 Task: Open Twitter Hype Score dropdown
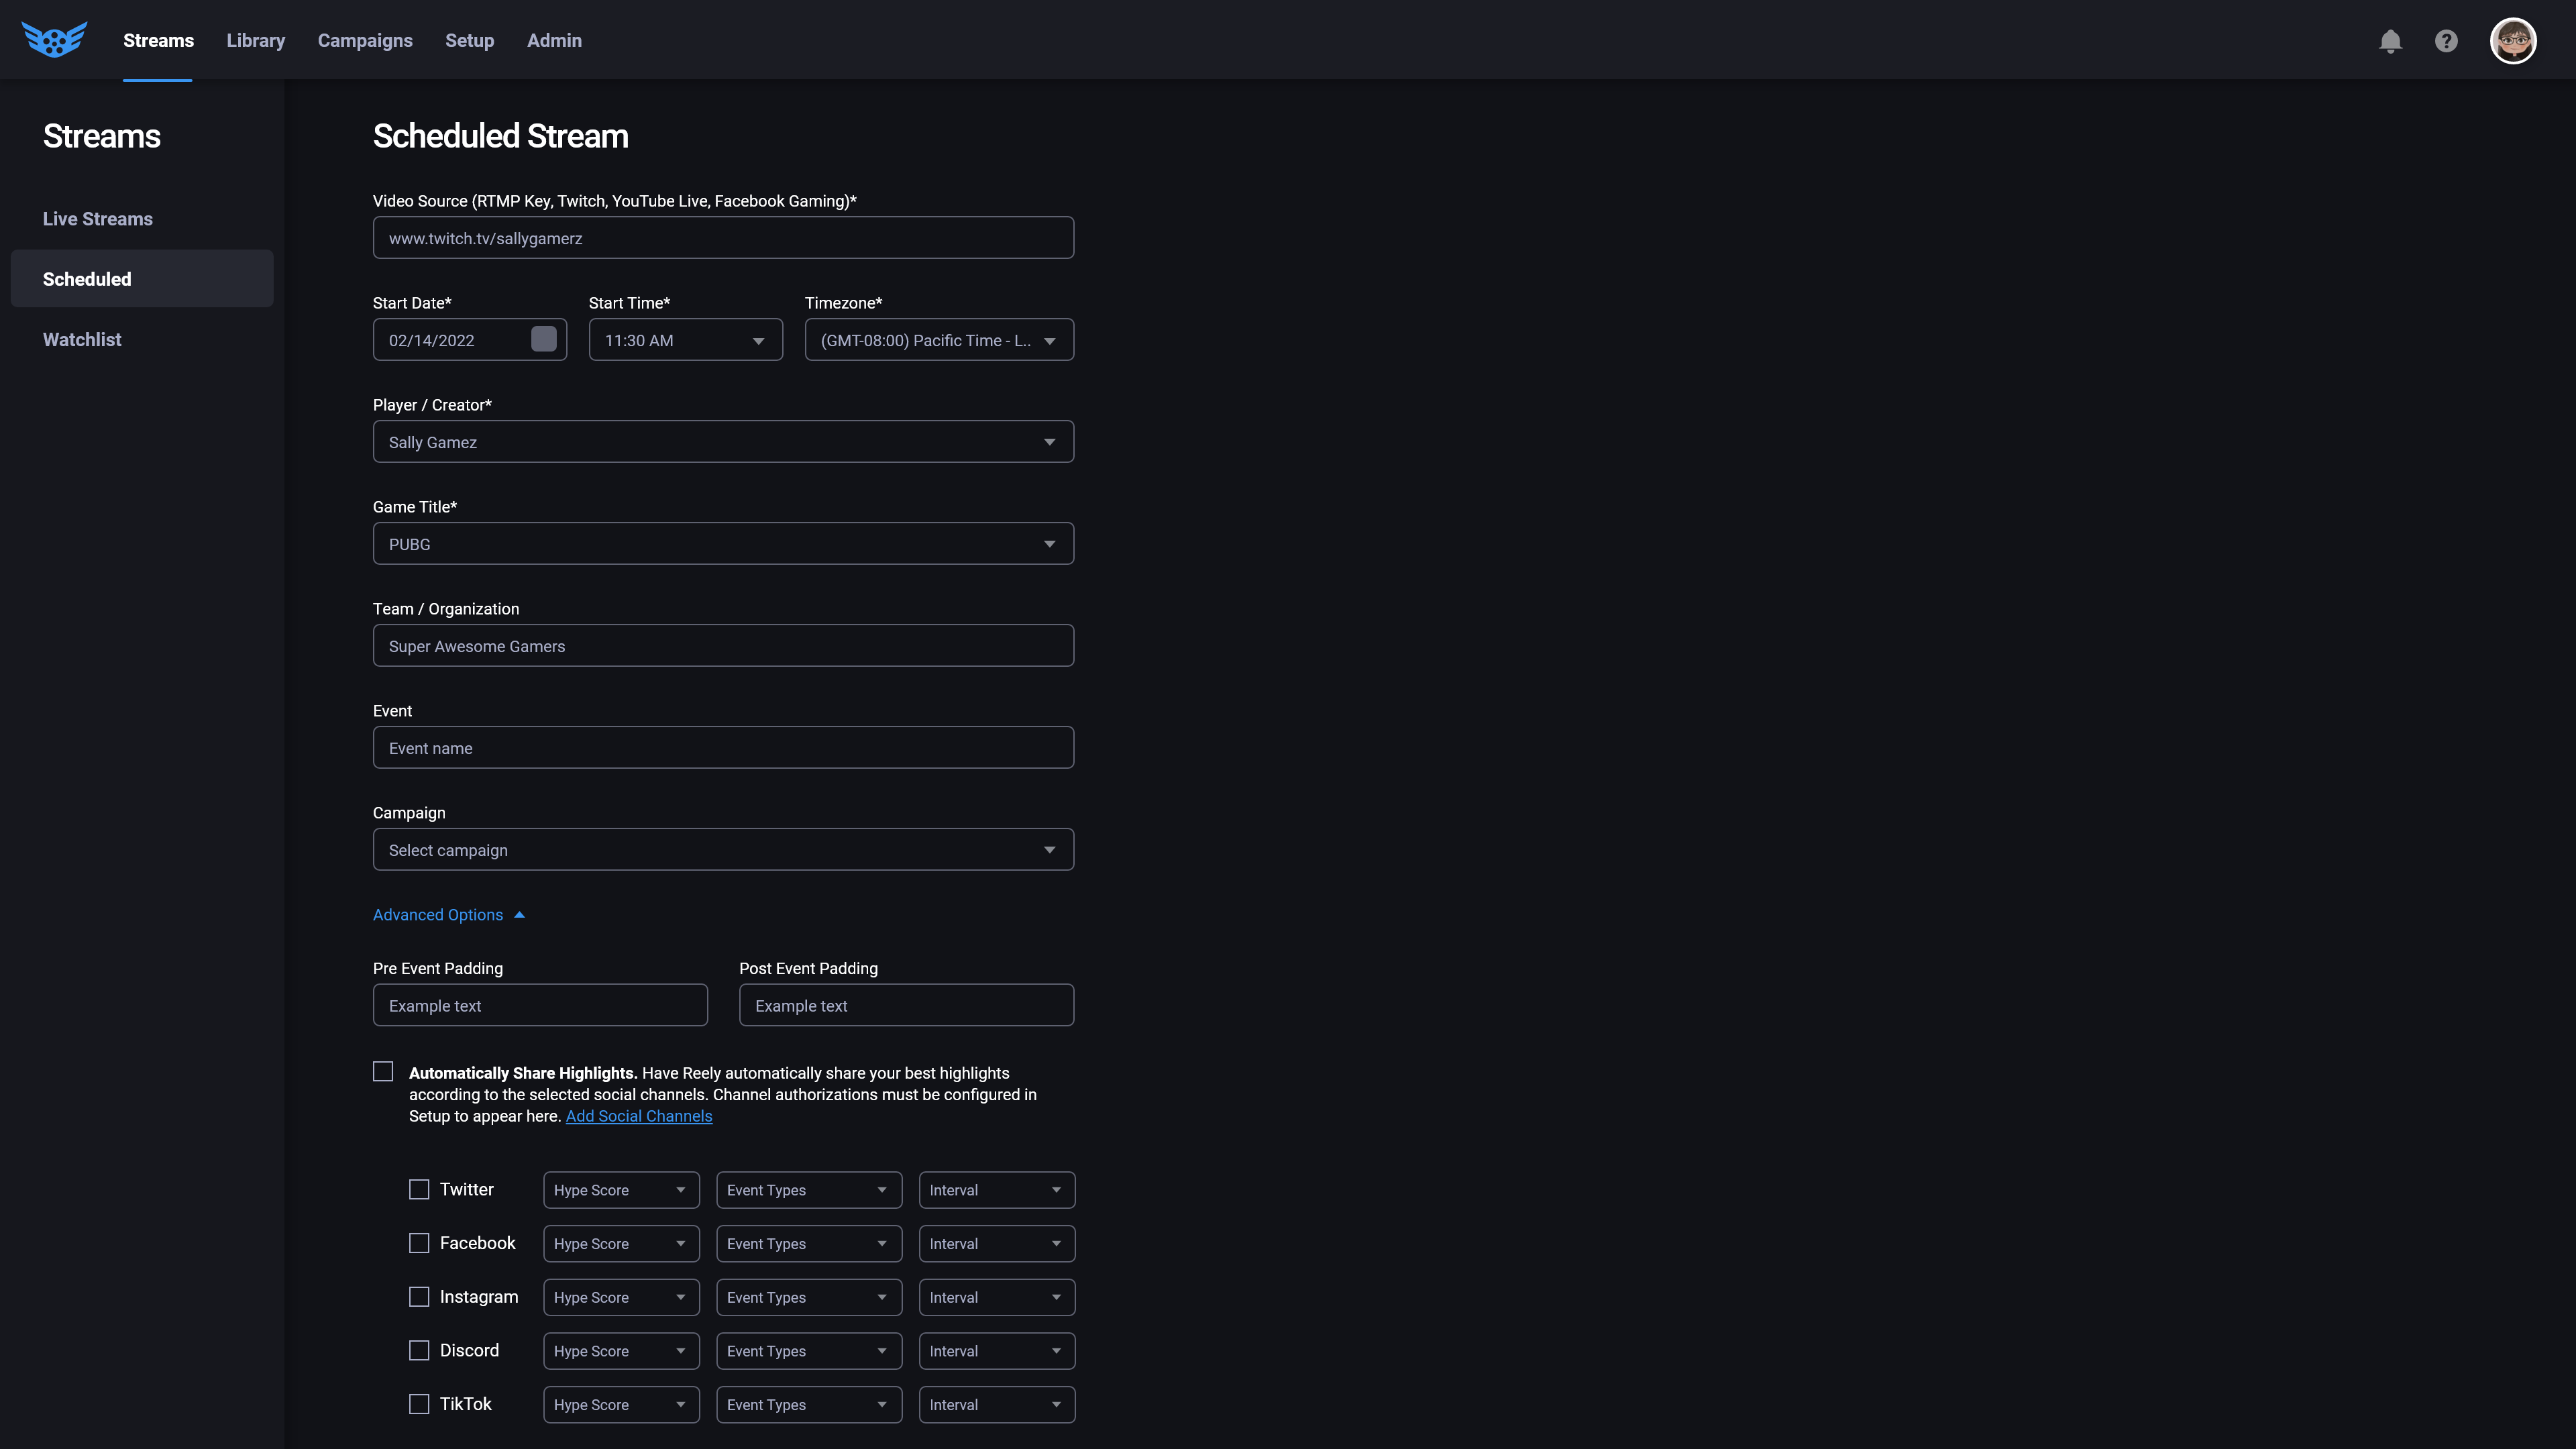(x=621, y=1190)
